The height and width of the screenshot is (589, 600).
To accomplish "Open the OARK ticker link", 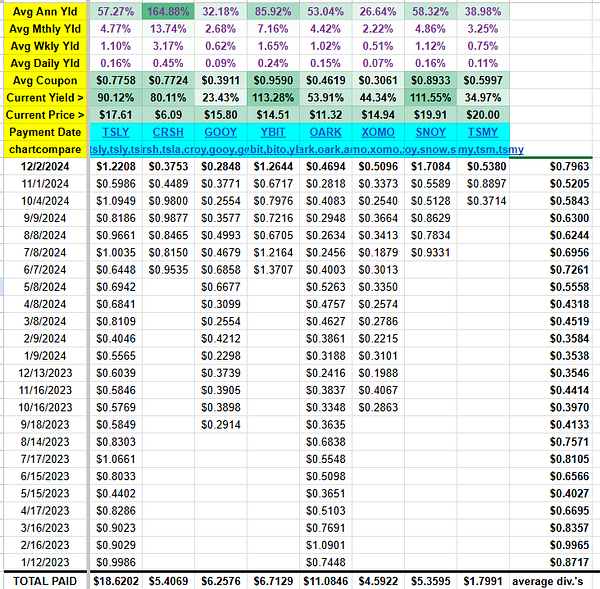I will click(x=325, y=132).
